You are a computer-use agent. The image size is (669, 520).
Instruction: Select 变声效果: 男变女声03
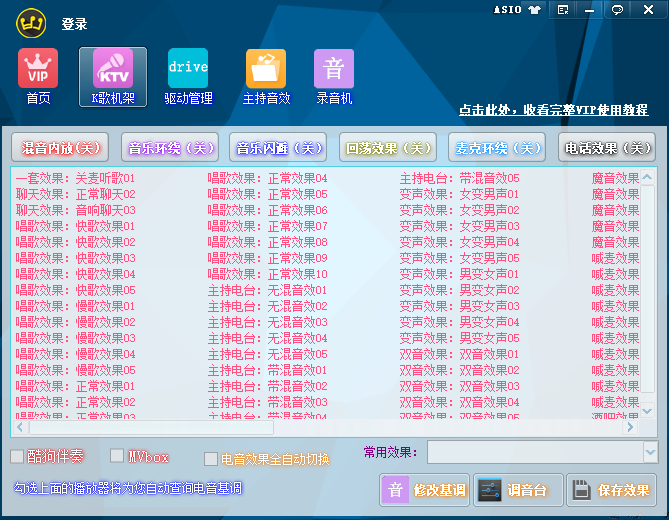pos(460,306)
